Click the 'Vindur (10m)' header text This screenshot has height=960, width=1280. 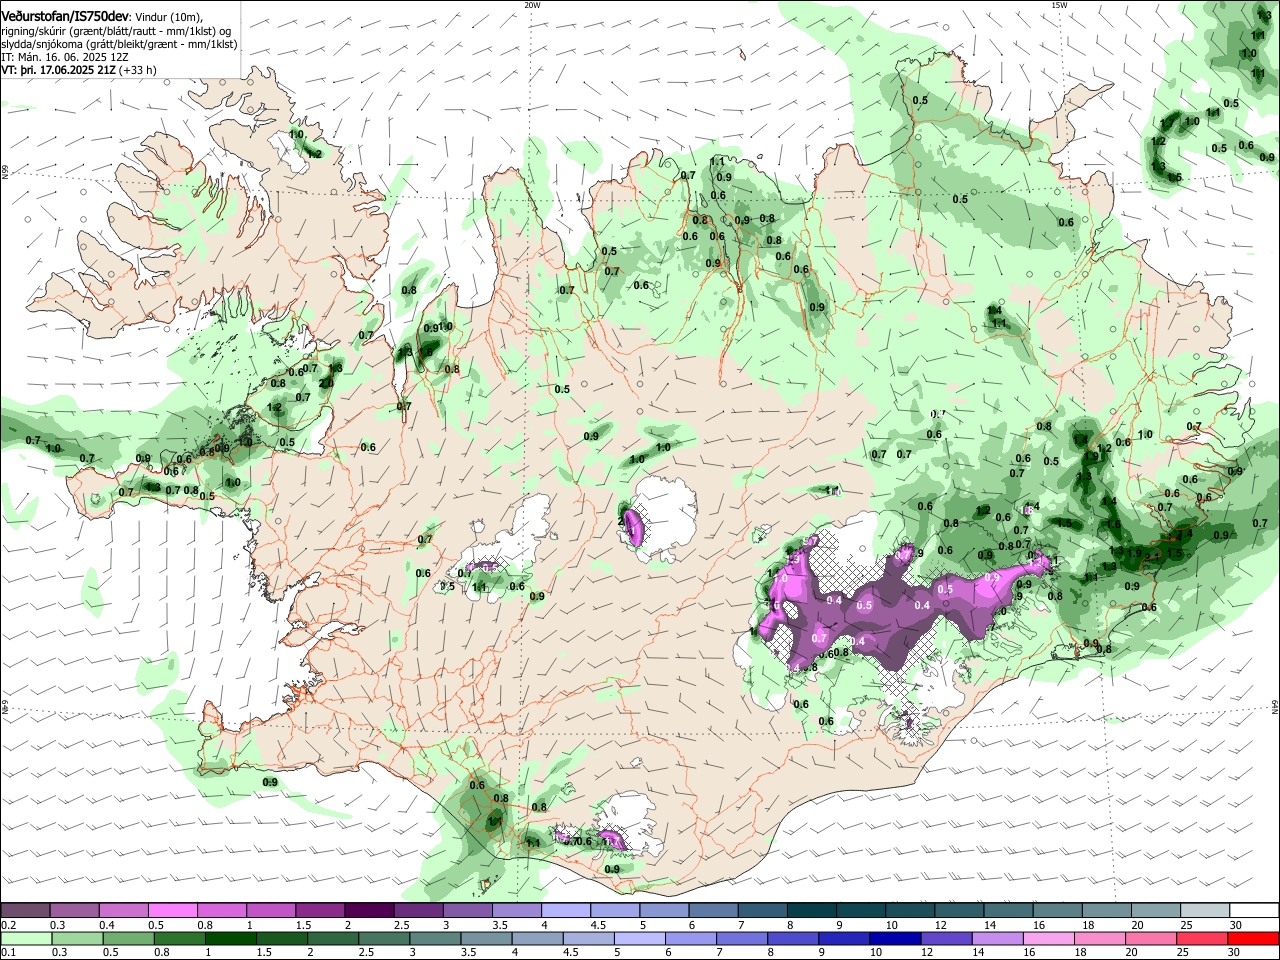(x=168, y=17)
